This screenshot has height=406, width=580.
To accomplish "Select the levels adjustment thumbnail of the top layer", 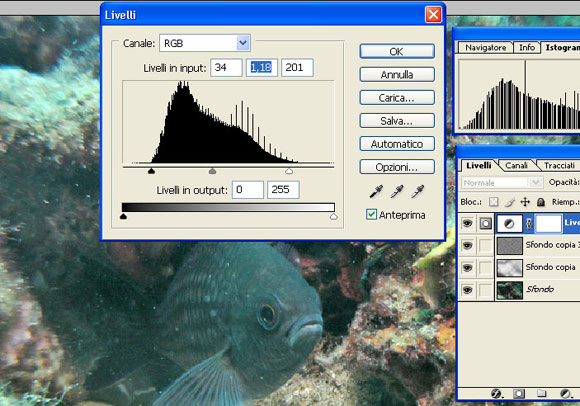I will click(509, 223).
